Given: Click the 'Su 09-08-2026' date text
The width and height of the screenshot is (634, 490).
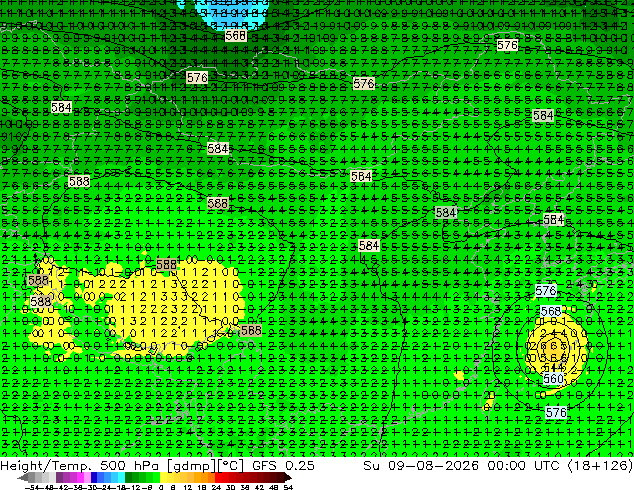Looking at the screenshot, I should pyautogui.click(x=421, y=465).
